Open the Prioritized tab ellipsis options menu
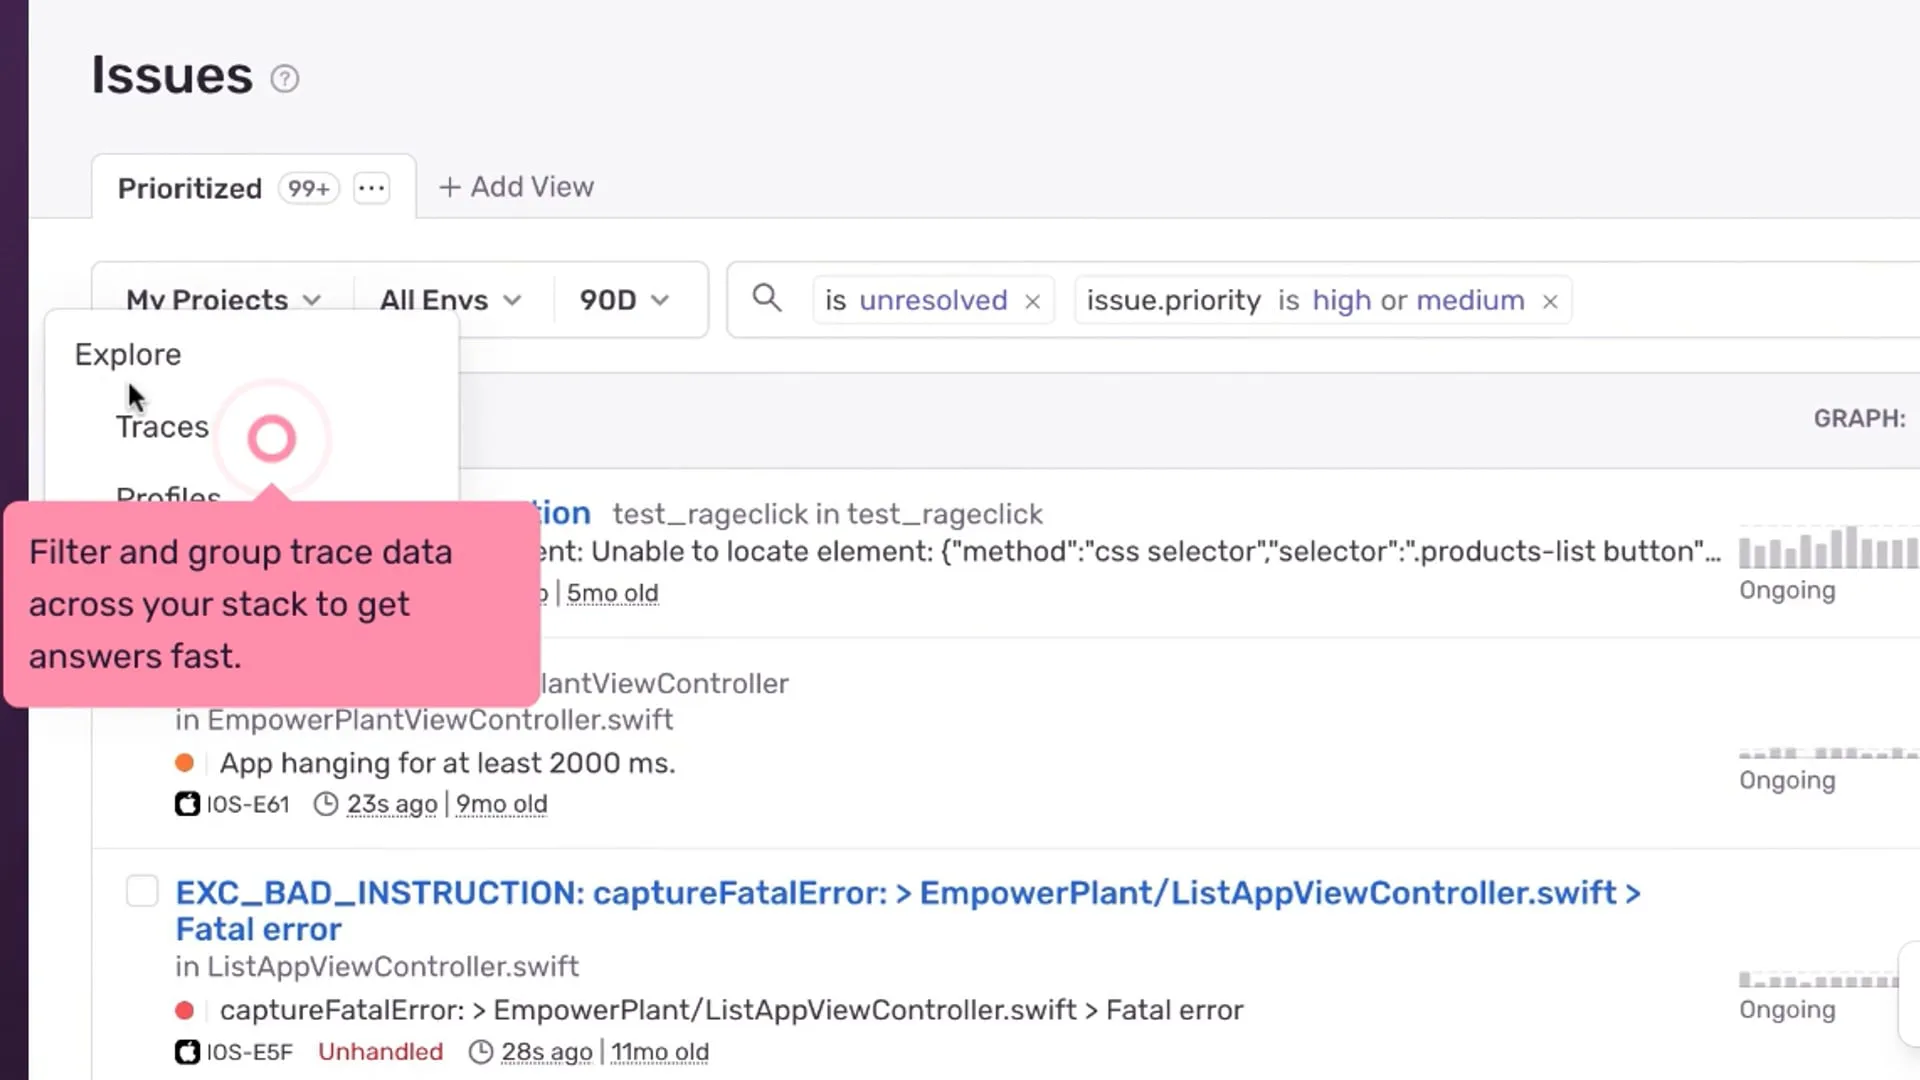Image resolution: width=1920 pixels, height=1080 pixels. tap(371, 188)
